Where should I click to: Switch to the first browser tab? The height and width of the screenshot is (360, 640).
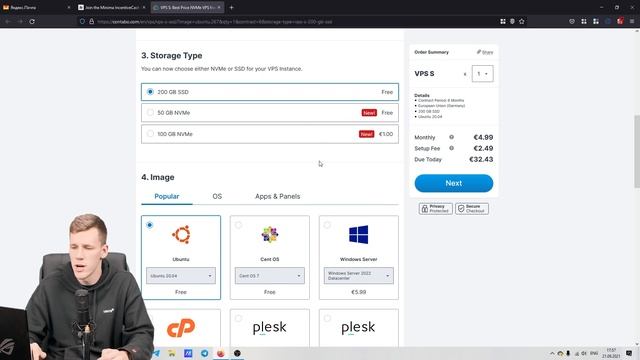point(37,7)
